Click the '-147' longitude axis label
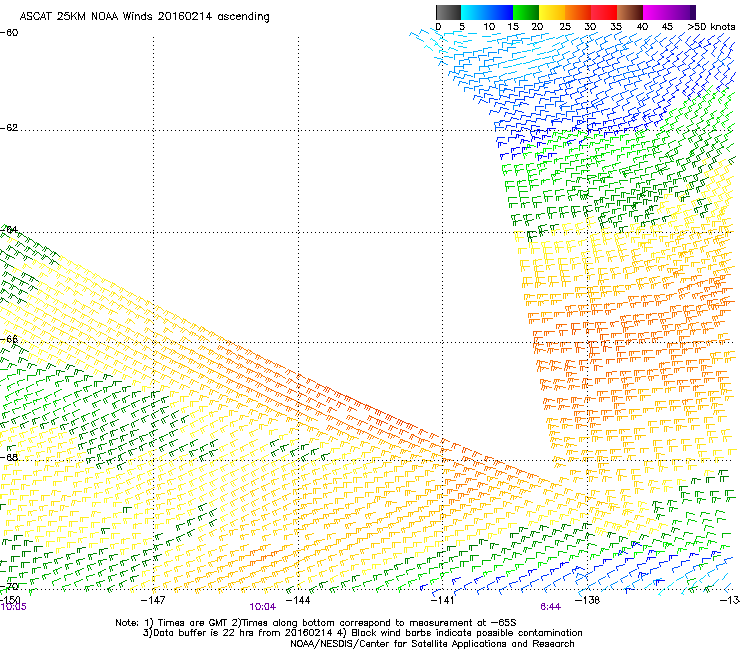 pyautogui.click(x=153, y=600)
